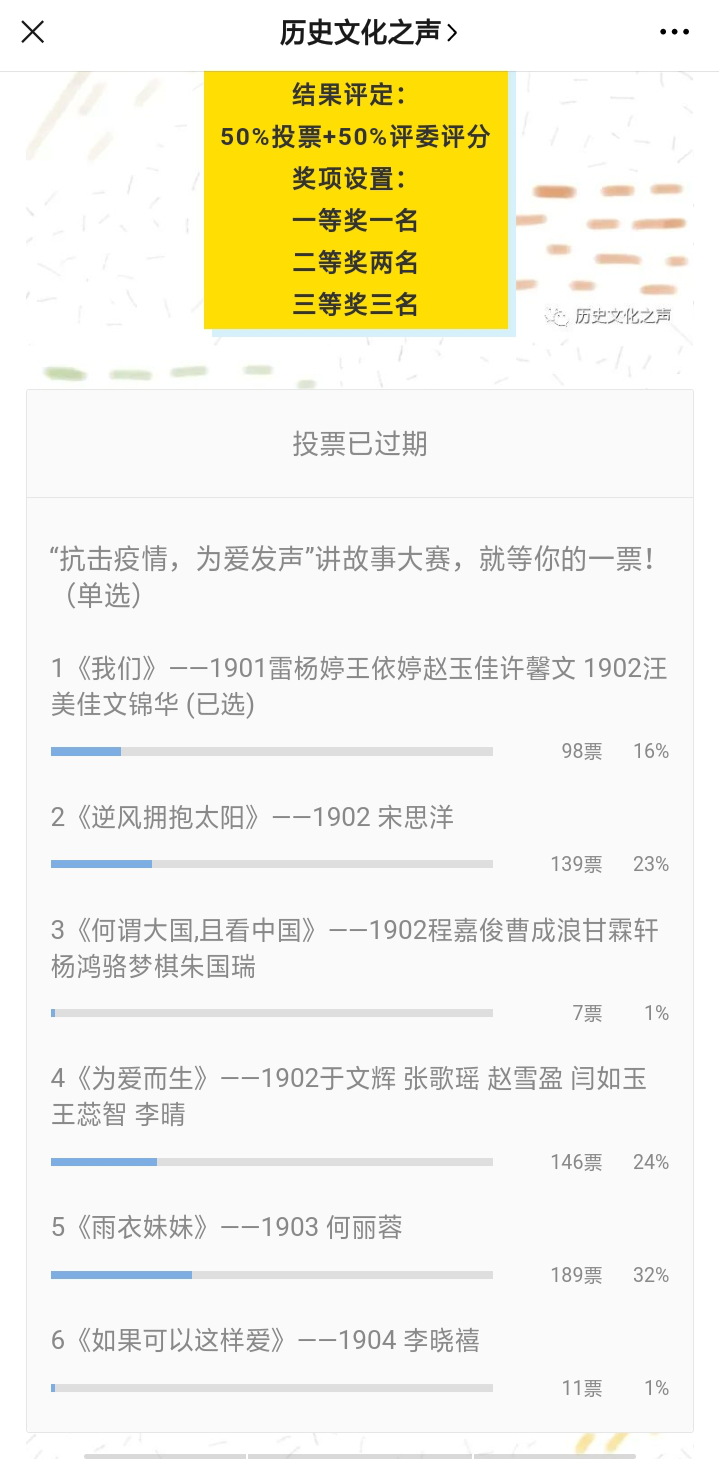Screen dimensions: 719x1459
Task: Select option 2《逆风拥抱太阳》宋思洋
Action: 252,818
